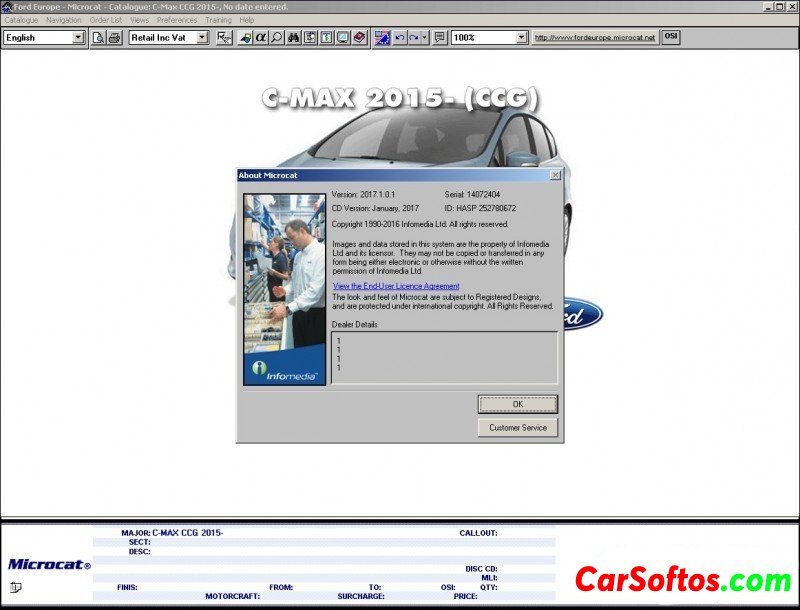800x610 pixels.
Task: Click the binoculars find icon
Action: click(294, 38)
